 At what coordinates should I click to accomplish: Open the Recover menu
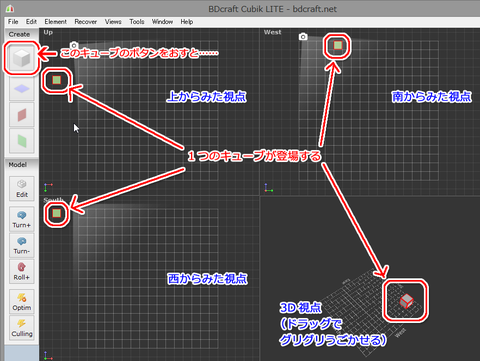click(86, 22)
